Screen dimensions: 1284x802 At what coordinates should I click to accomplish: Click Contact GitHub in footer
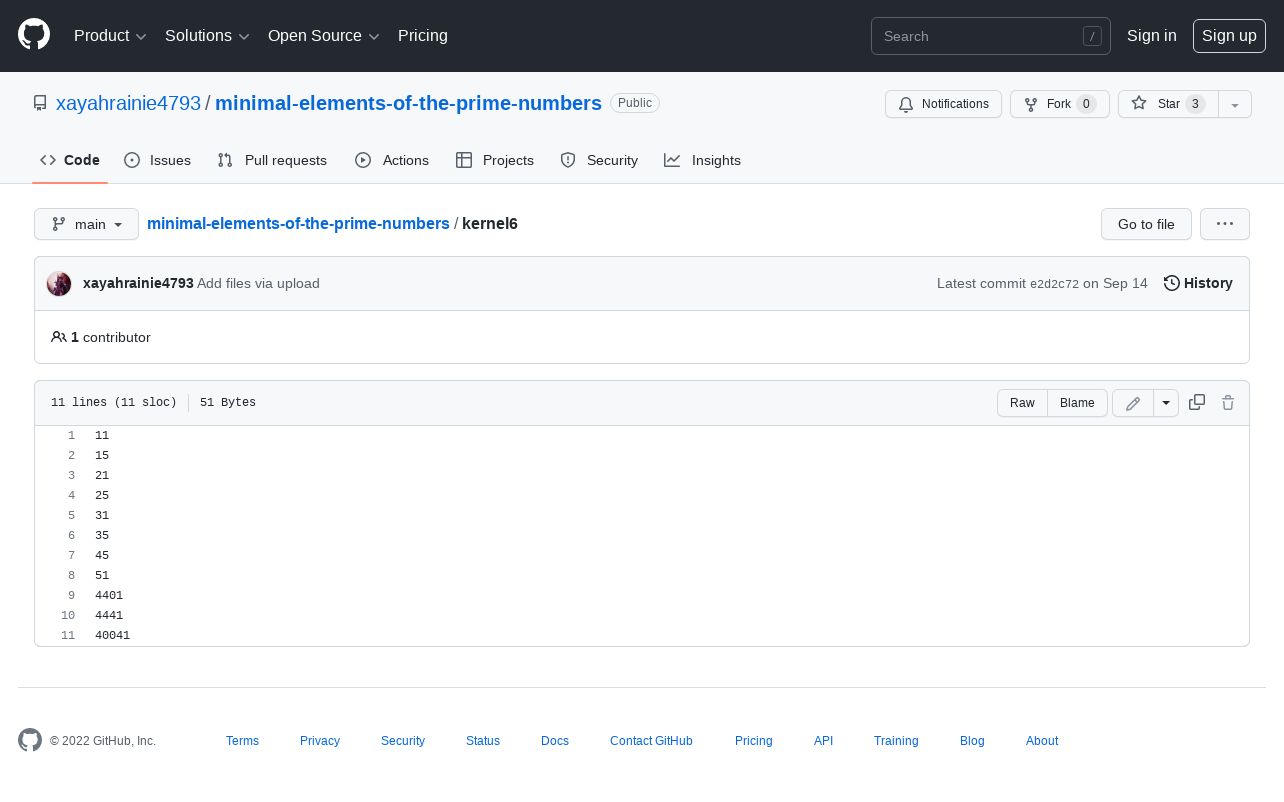pos(651,741)
